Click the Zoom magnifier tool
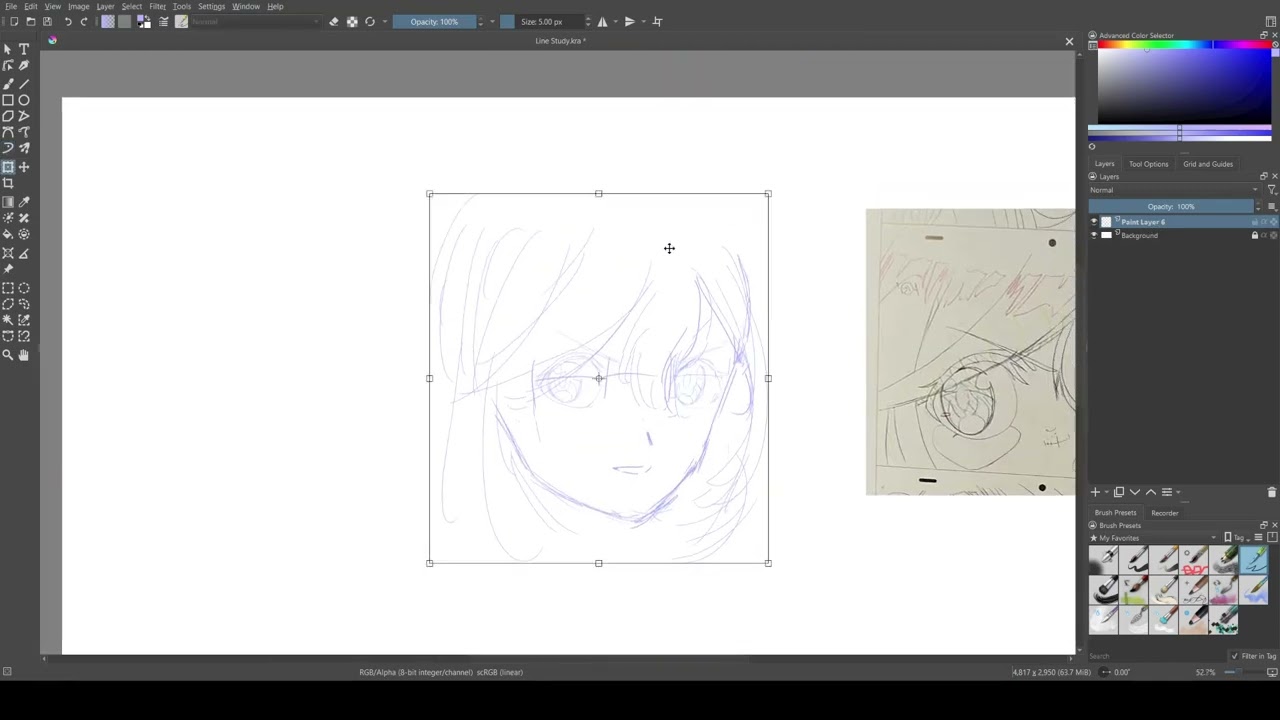 coord(8,355)
